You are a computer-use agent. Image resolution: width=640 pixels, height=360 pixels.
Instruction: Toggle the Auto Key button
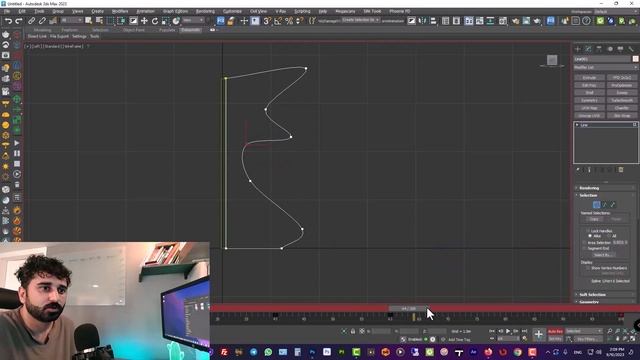555,331
